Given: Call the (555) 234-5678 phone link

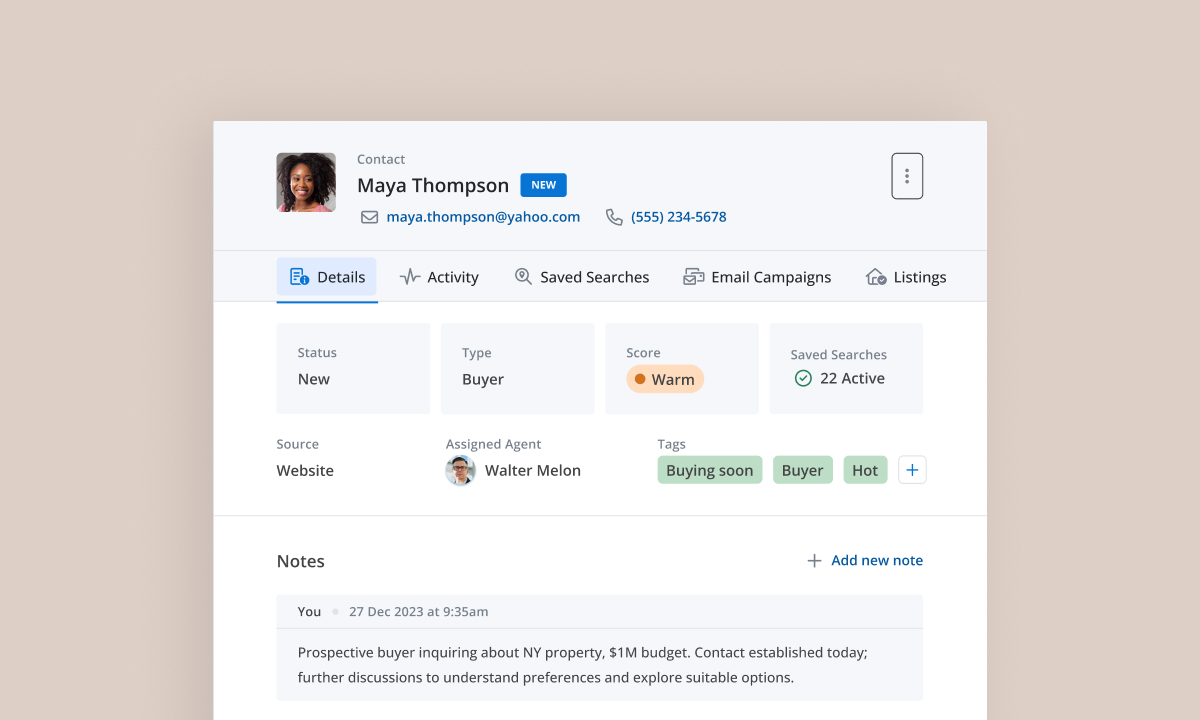Looking at the screenshot, I should (678, 217).
